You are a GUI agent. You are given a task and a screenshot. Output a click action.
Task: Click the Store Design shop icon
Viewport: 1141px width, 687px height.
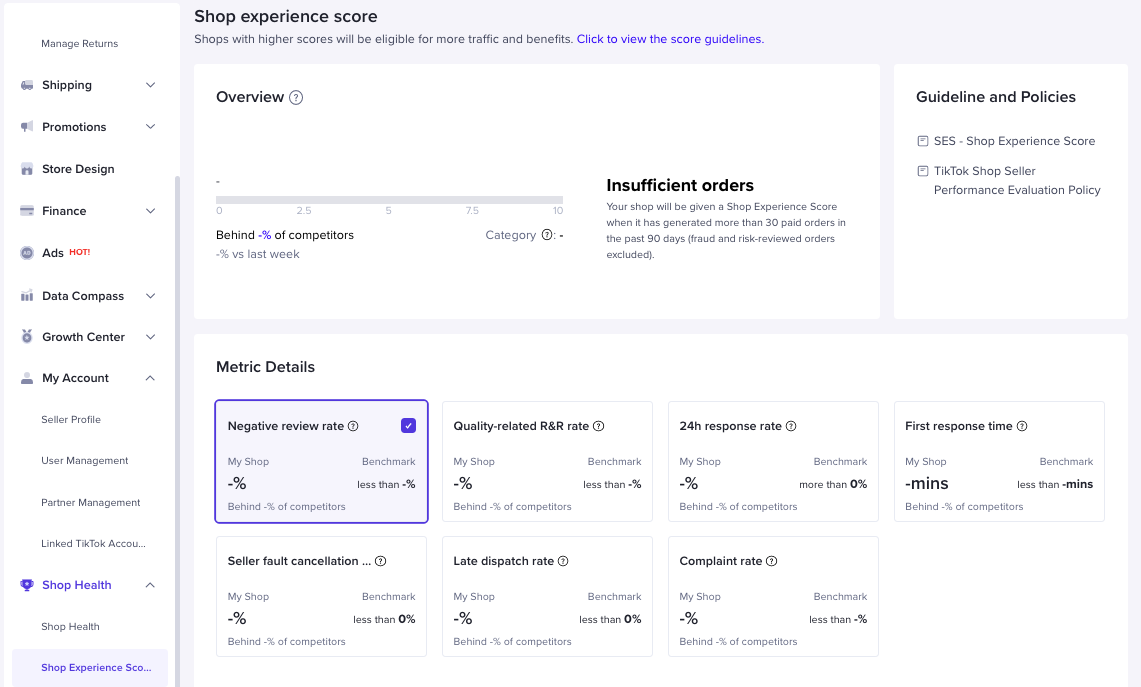(27, 169)
